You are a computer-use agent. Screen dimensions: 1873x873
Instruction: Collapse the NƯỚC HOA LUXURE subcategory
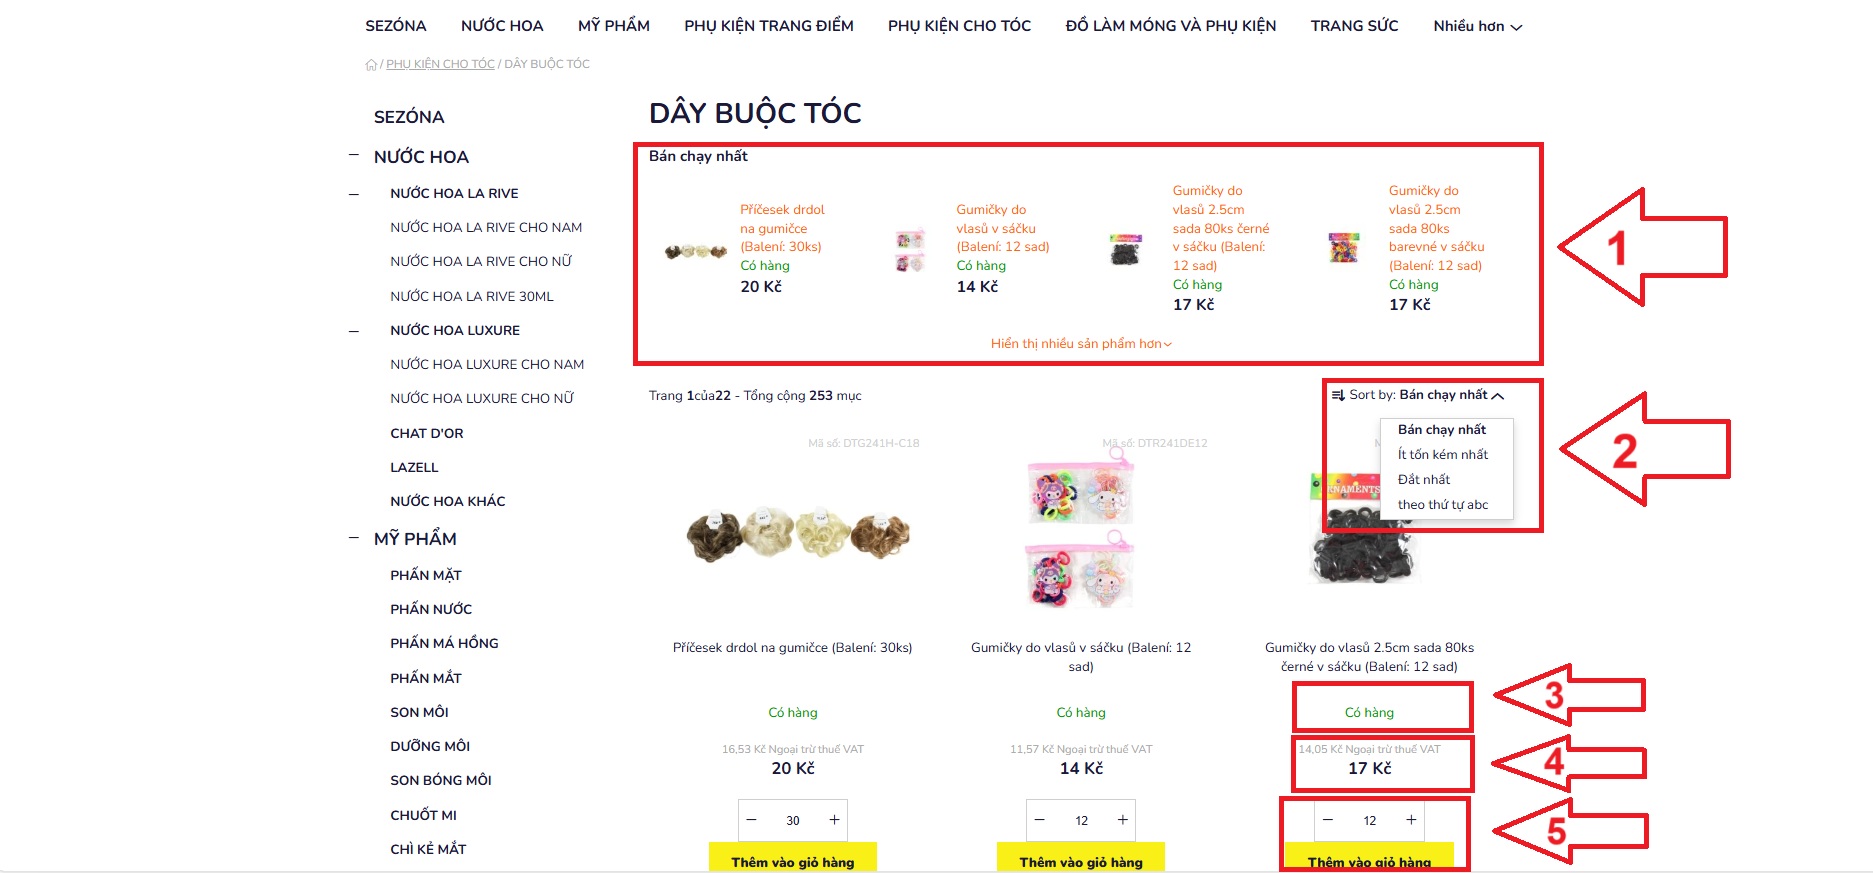click(x=354, y=331)
